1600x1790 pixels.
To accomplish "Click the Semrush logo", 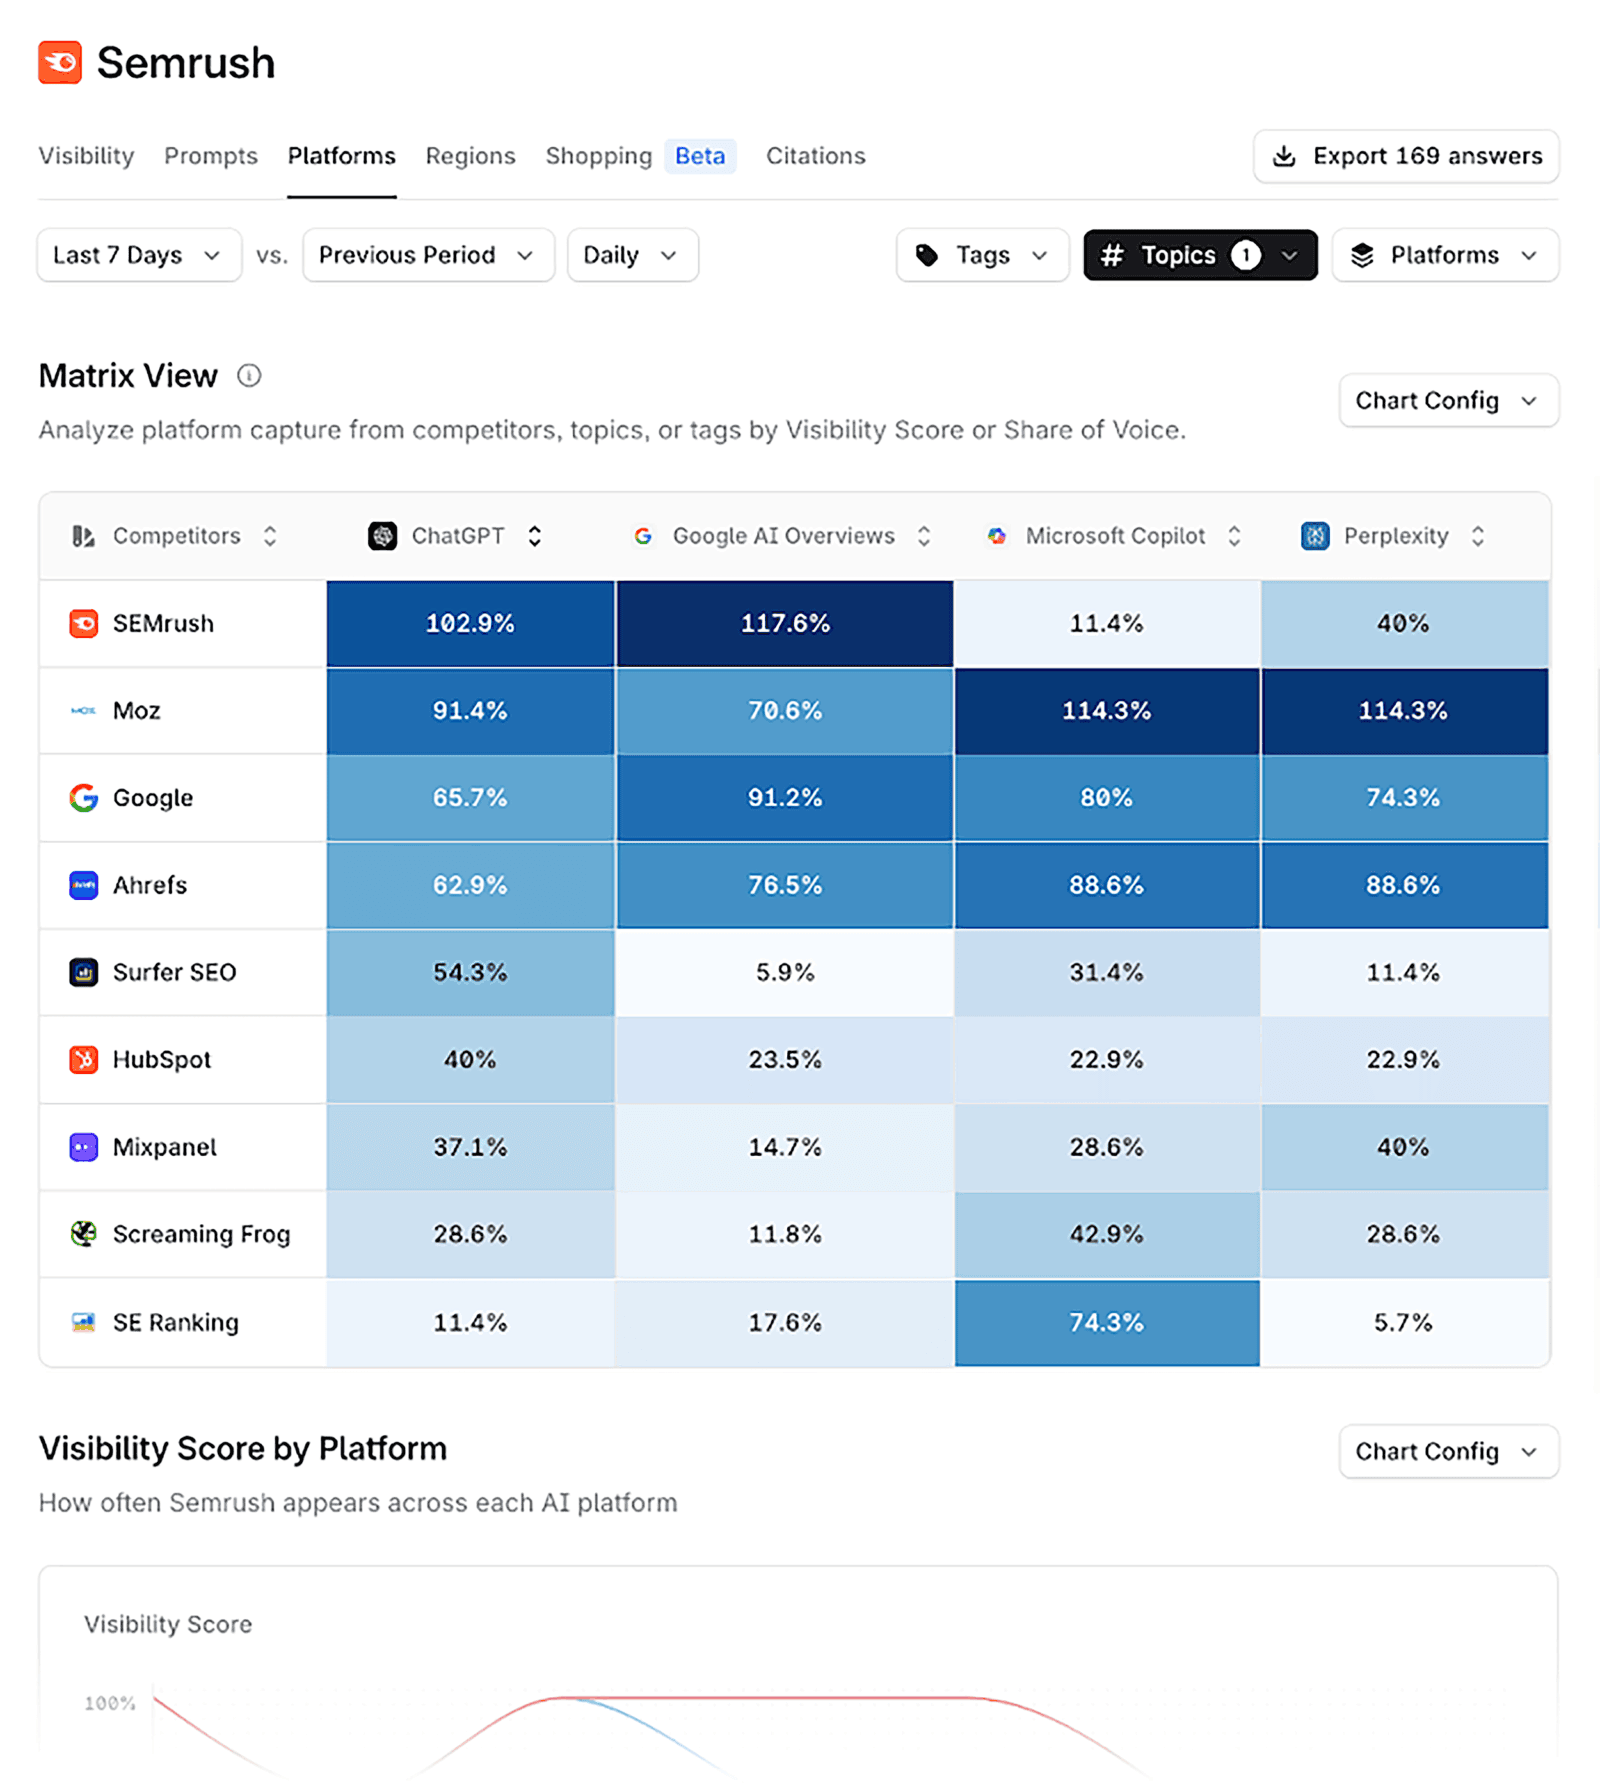I will (60, 62).
